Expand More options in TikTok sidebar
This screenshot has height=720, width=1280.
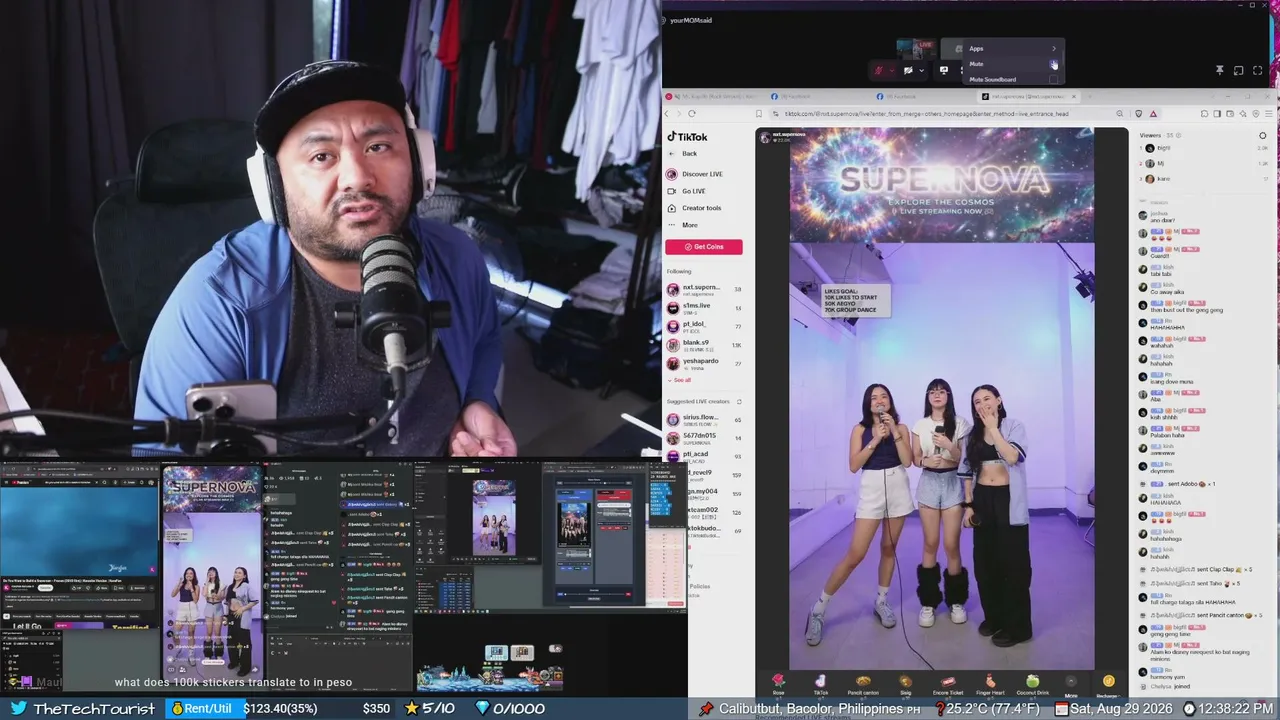[682, 225]
